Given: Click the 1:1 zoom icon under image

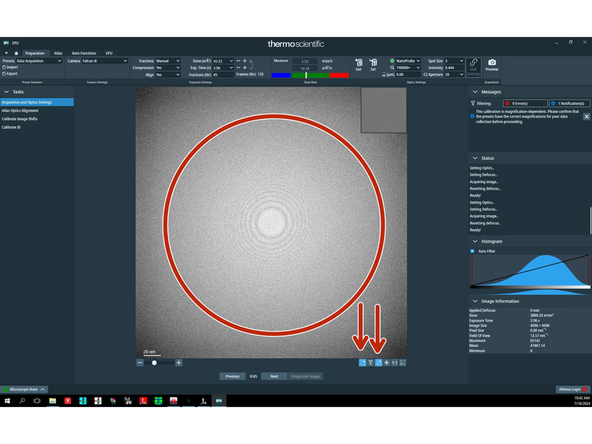Looking at the screenshot, I should pyautogui.click(x=395, y=363).
